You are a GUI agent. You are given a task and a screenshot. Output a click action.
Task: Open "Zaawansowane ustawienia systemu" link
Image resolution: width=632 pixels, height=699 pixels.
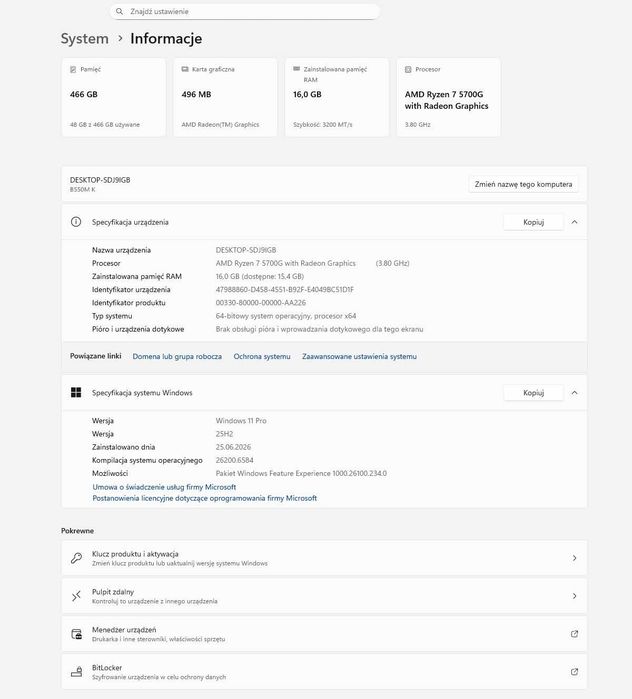(359, 357)
